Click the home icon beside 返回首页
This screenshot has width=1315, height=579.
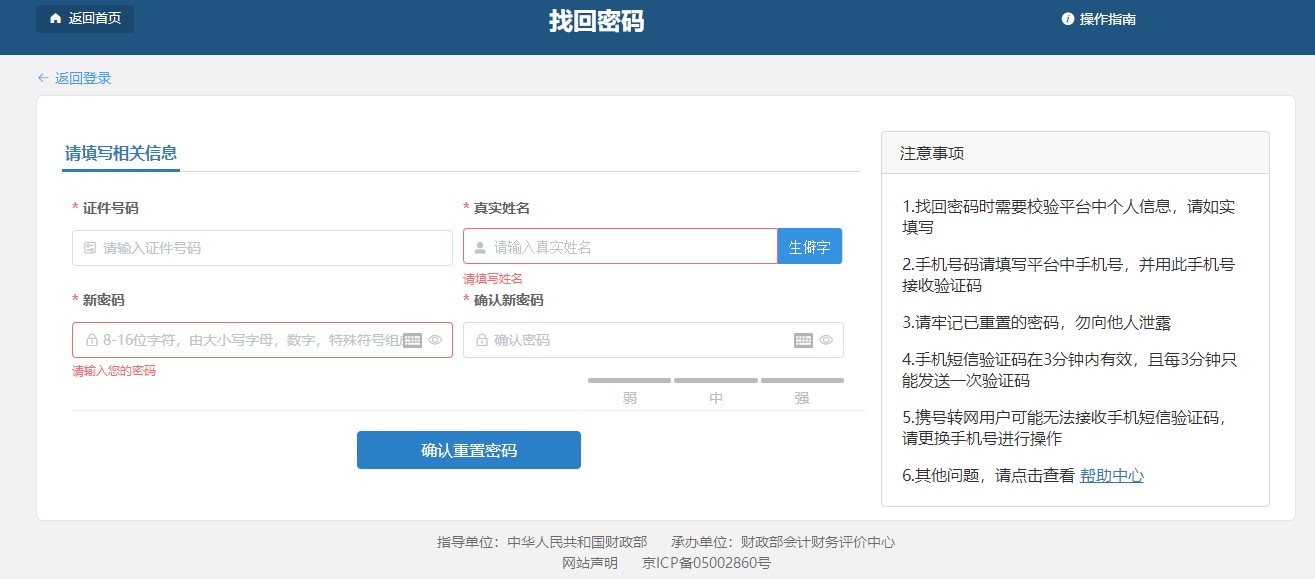click(55, 17)
